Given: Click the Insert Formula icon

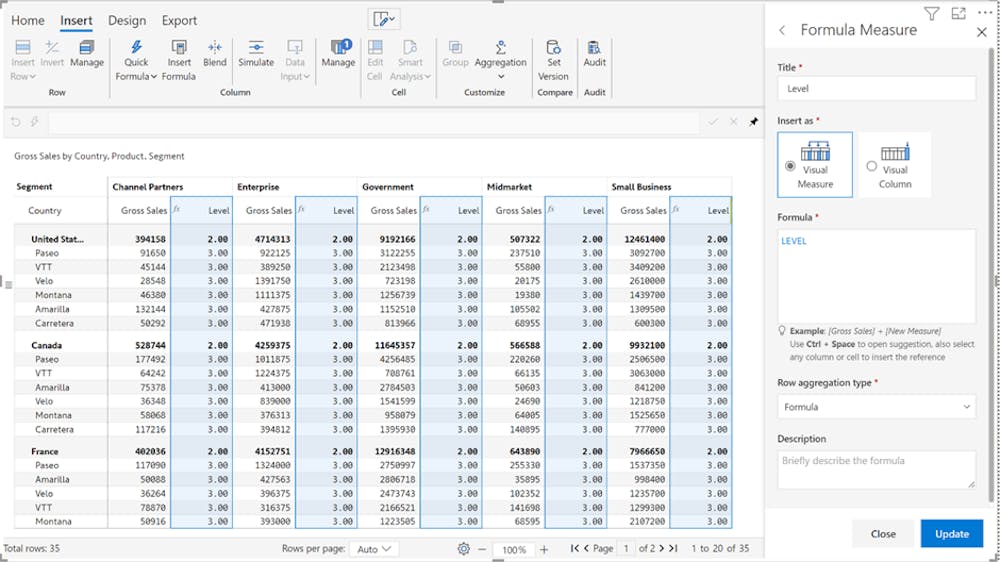Looking at the screenshot, I should coord(179,55).
